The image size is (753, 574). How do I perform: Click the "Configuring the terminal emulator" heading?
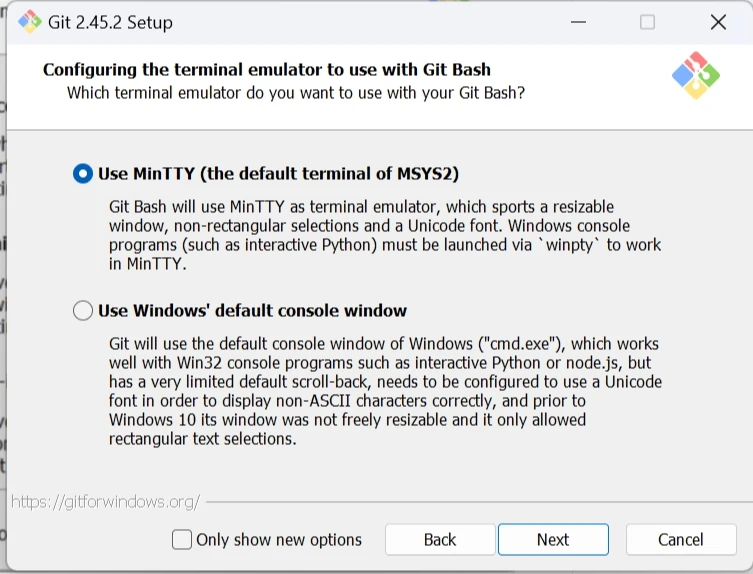click(267, 70)
